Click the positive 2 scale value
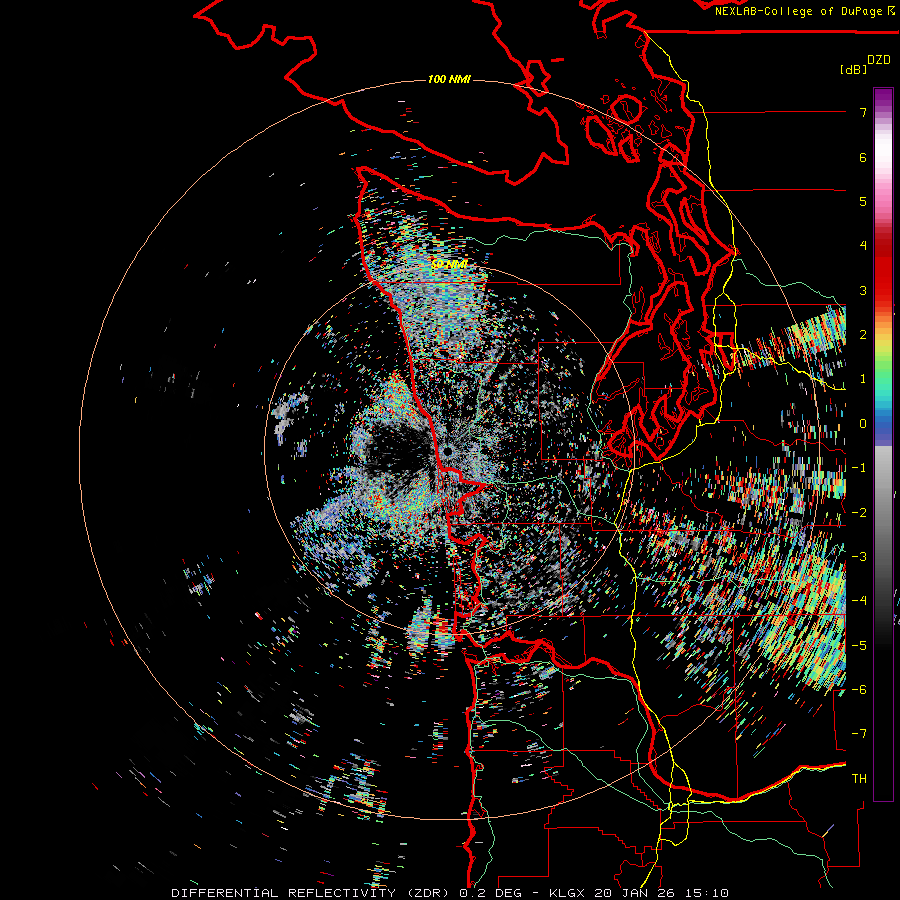Screen dimensions: 900x900 click(x=863, y=335)
